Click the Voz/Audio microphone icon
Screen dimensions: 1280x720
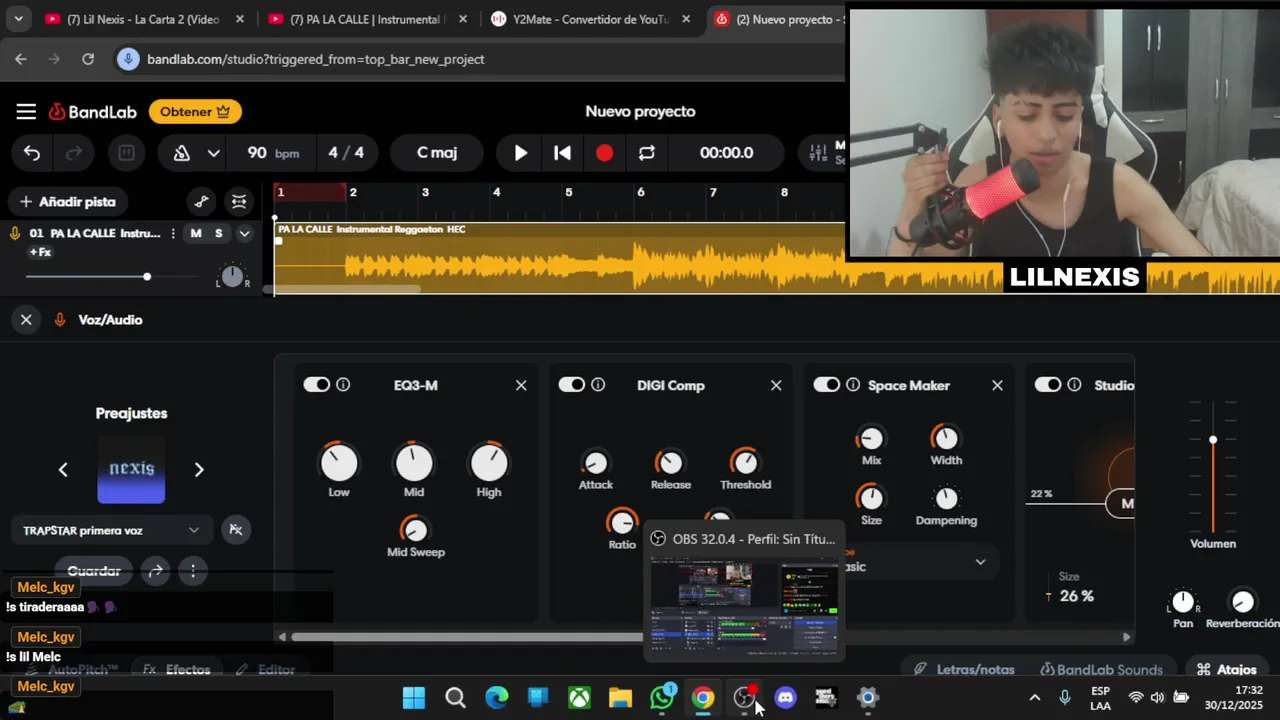(x=60, y=320)
